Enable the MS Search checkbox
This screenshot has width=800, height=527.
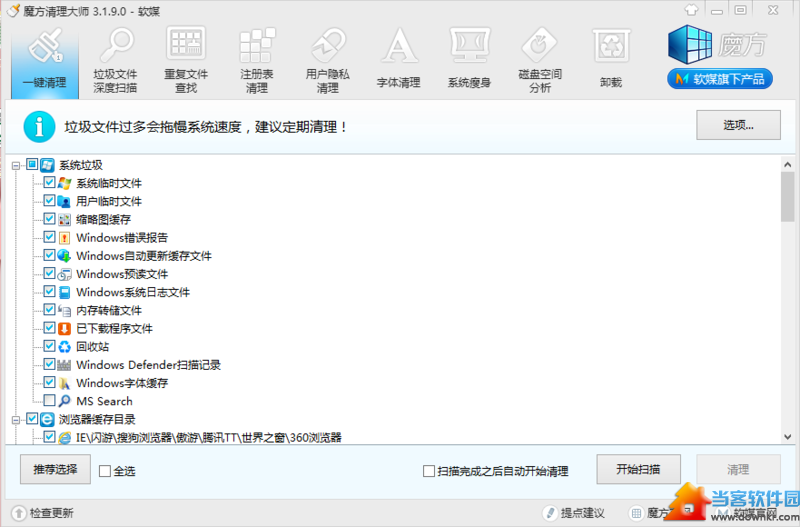(49, 400)
